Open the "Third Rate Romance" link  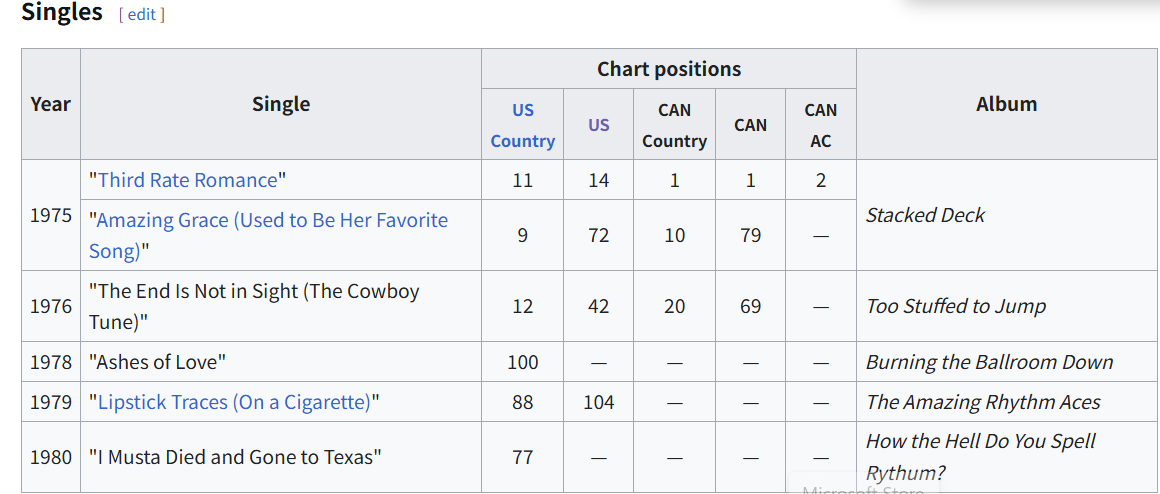pos(187,180)
